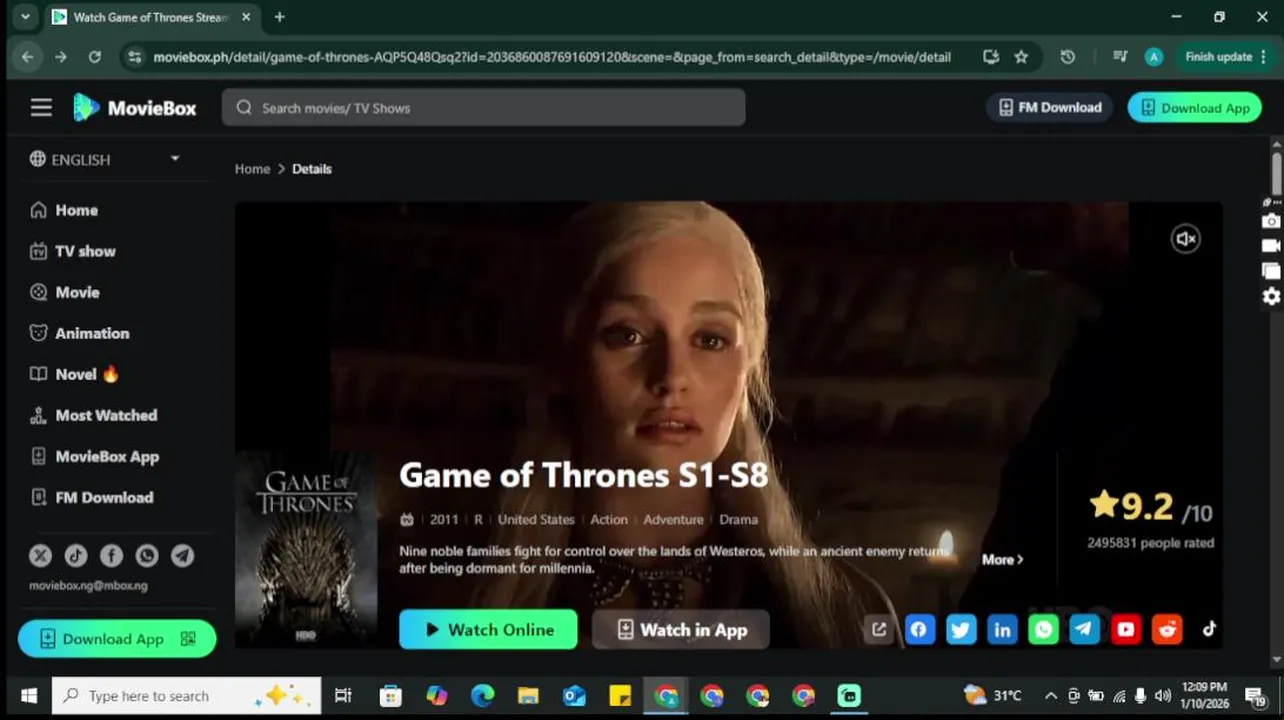The image size is (1284, 720).
Task: Open the Chrome profile avatar A
Action: [1153, 57]
